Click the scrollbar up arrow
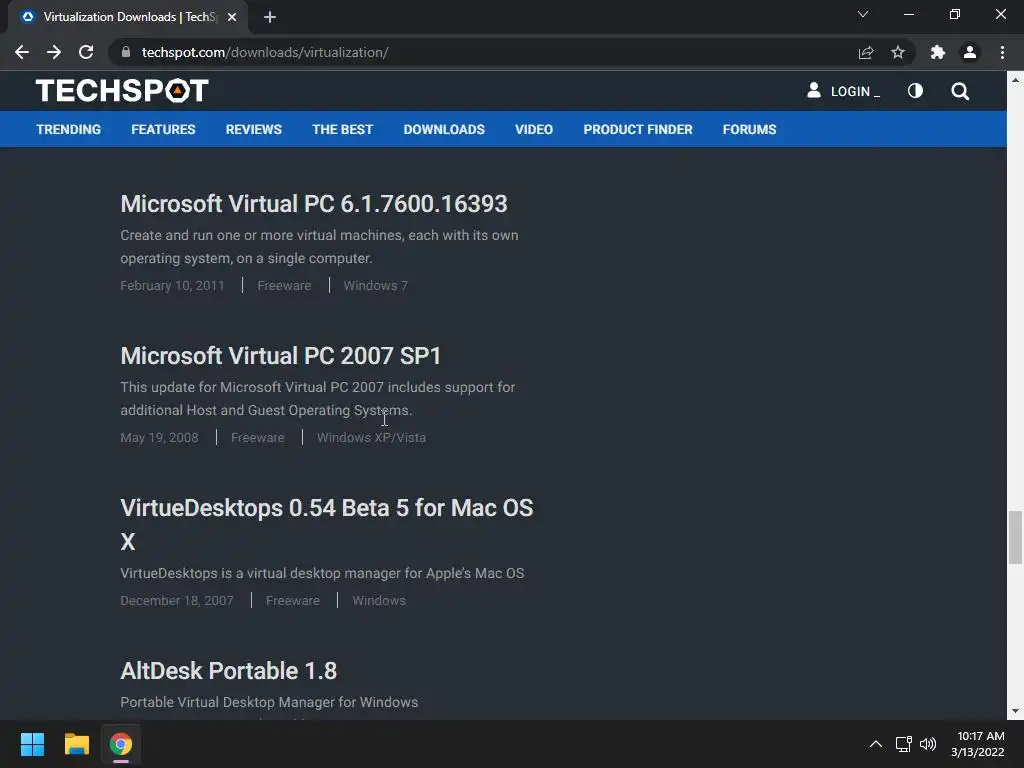 coord(1015,80)
